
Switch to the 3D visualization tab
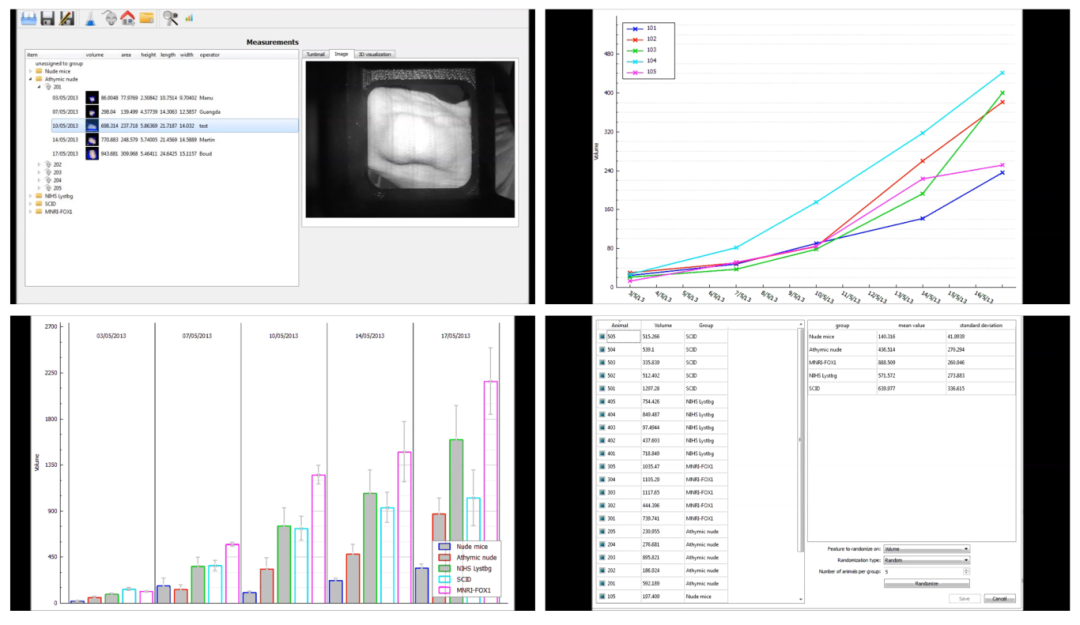click(x=376, y=54)
